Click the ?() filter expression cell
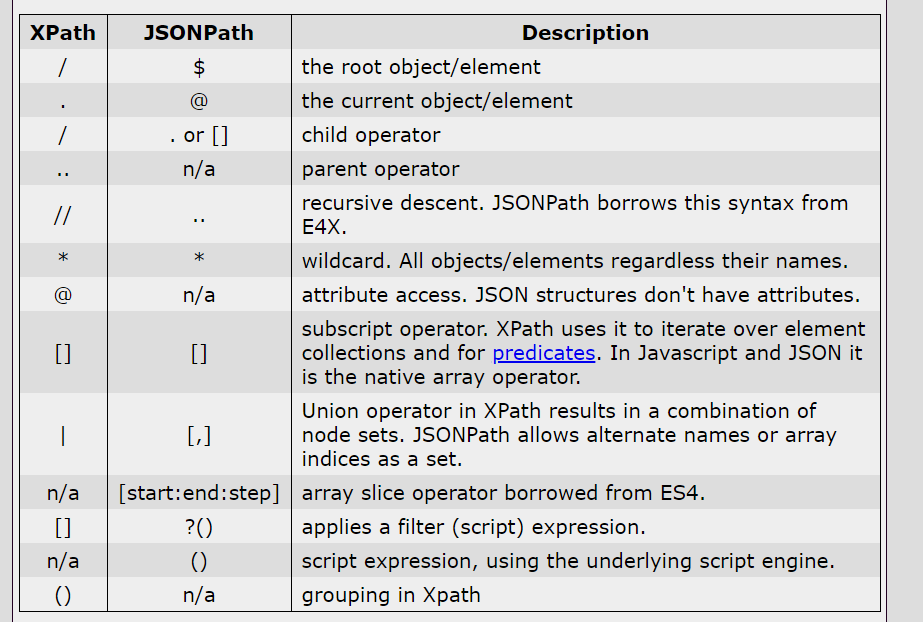 [199, 527]
